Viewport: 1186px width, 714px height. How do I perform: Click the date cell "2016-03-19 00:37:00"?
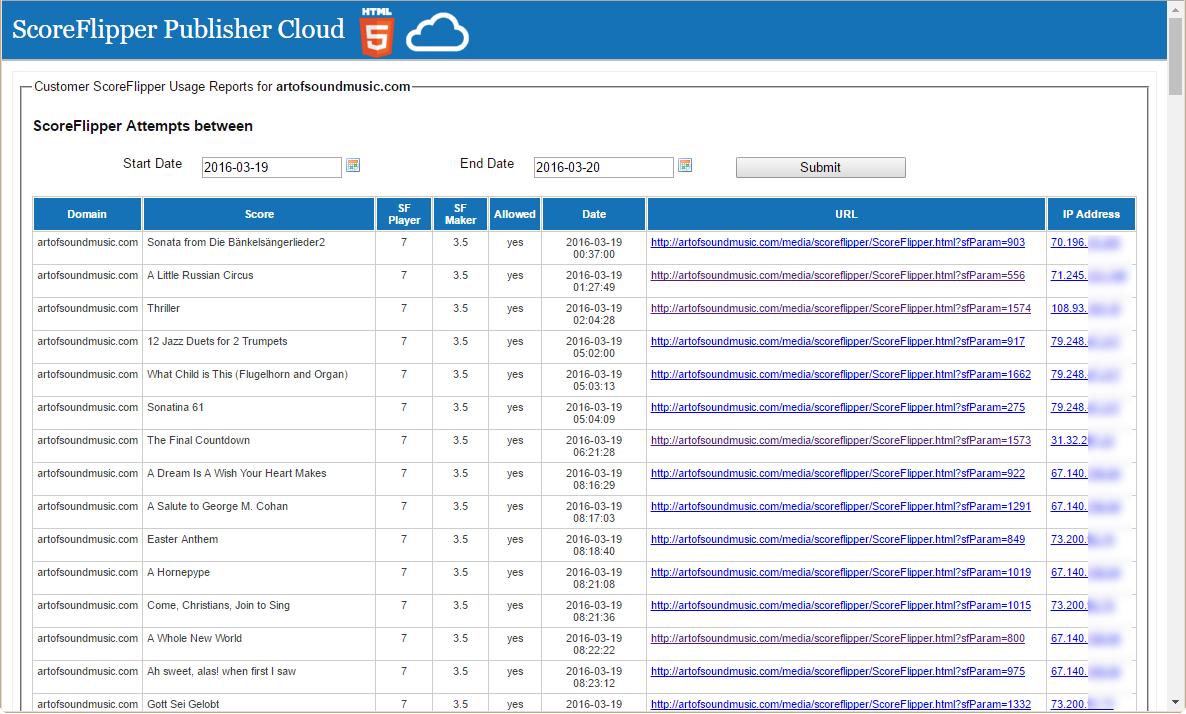click(594, 249)
